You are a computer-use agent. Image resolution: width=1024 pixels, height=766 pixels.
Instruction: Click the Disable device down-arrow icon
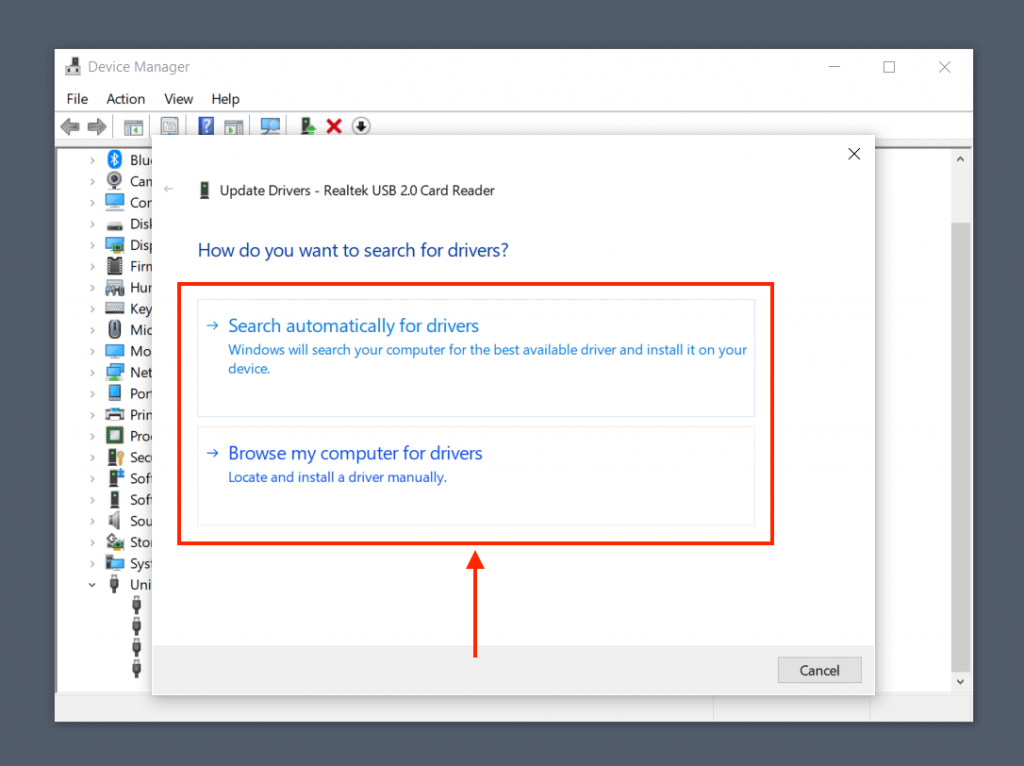361,126
